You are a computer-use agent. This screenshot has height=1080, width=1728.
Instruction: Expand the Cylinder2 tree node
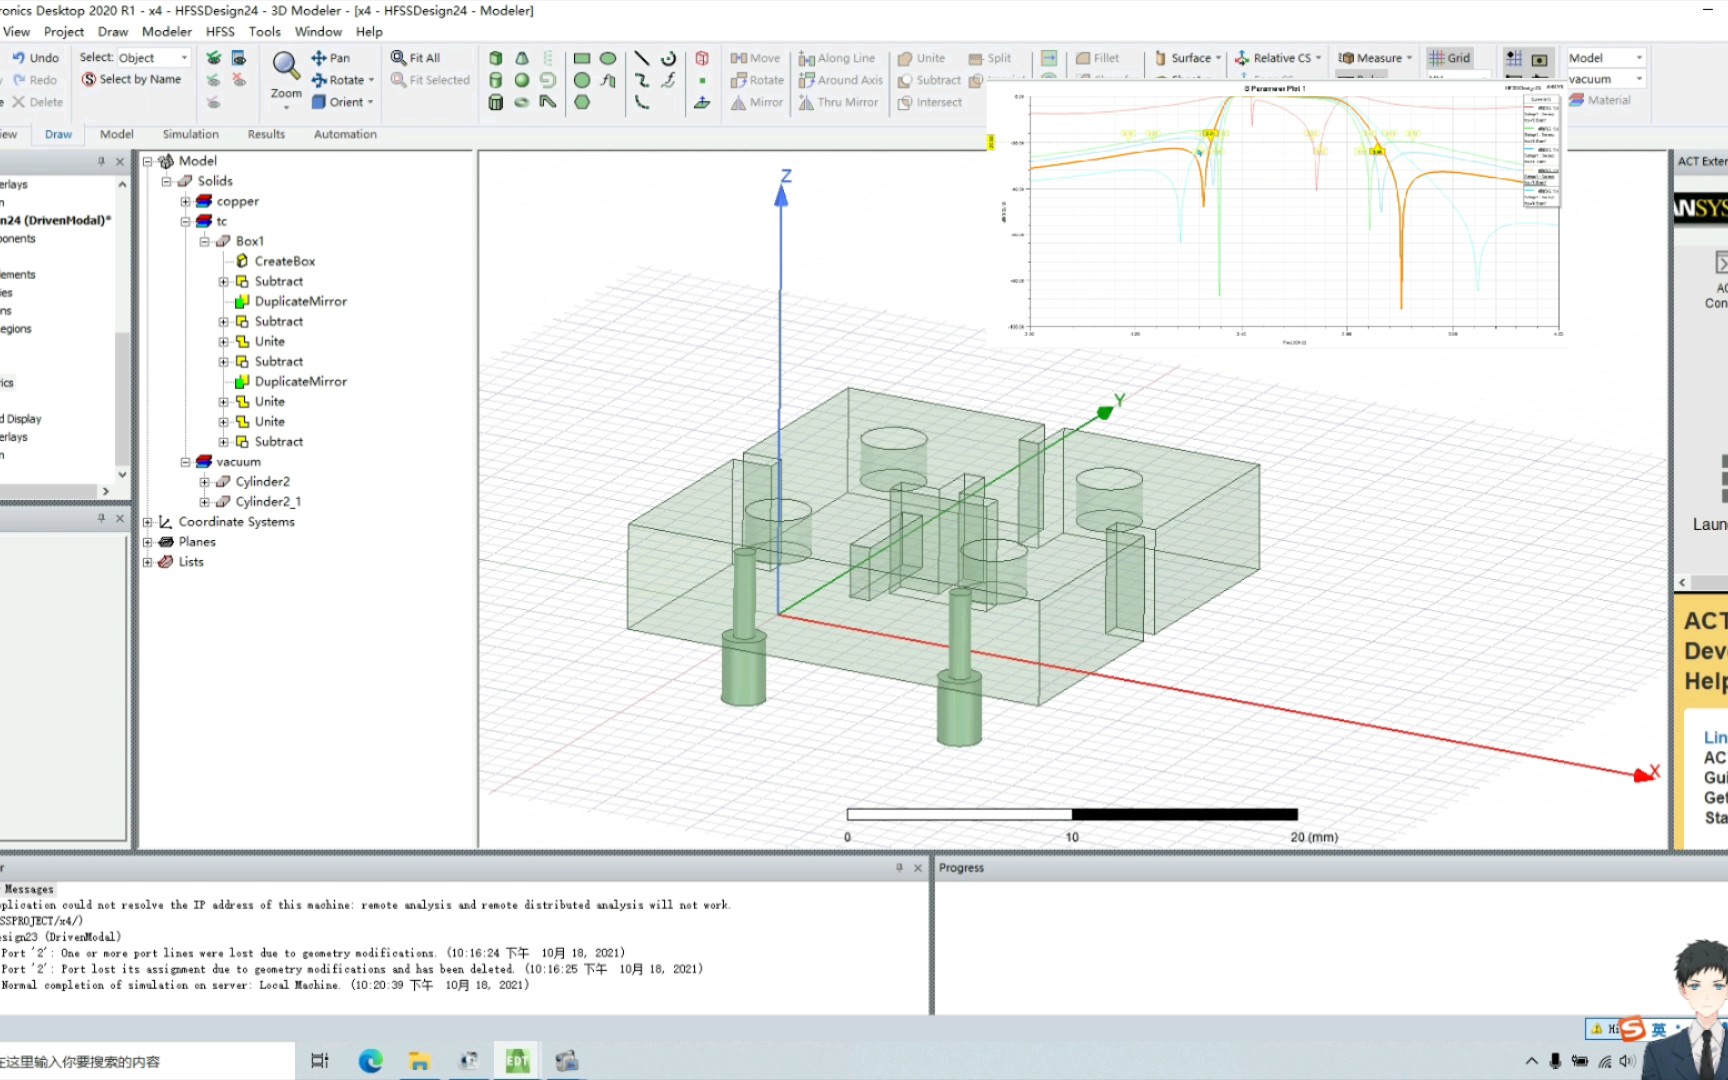204,482
